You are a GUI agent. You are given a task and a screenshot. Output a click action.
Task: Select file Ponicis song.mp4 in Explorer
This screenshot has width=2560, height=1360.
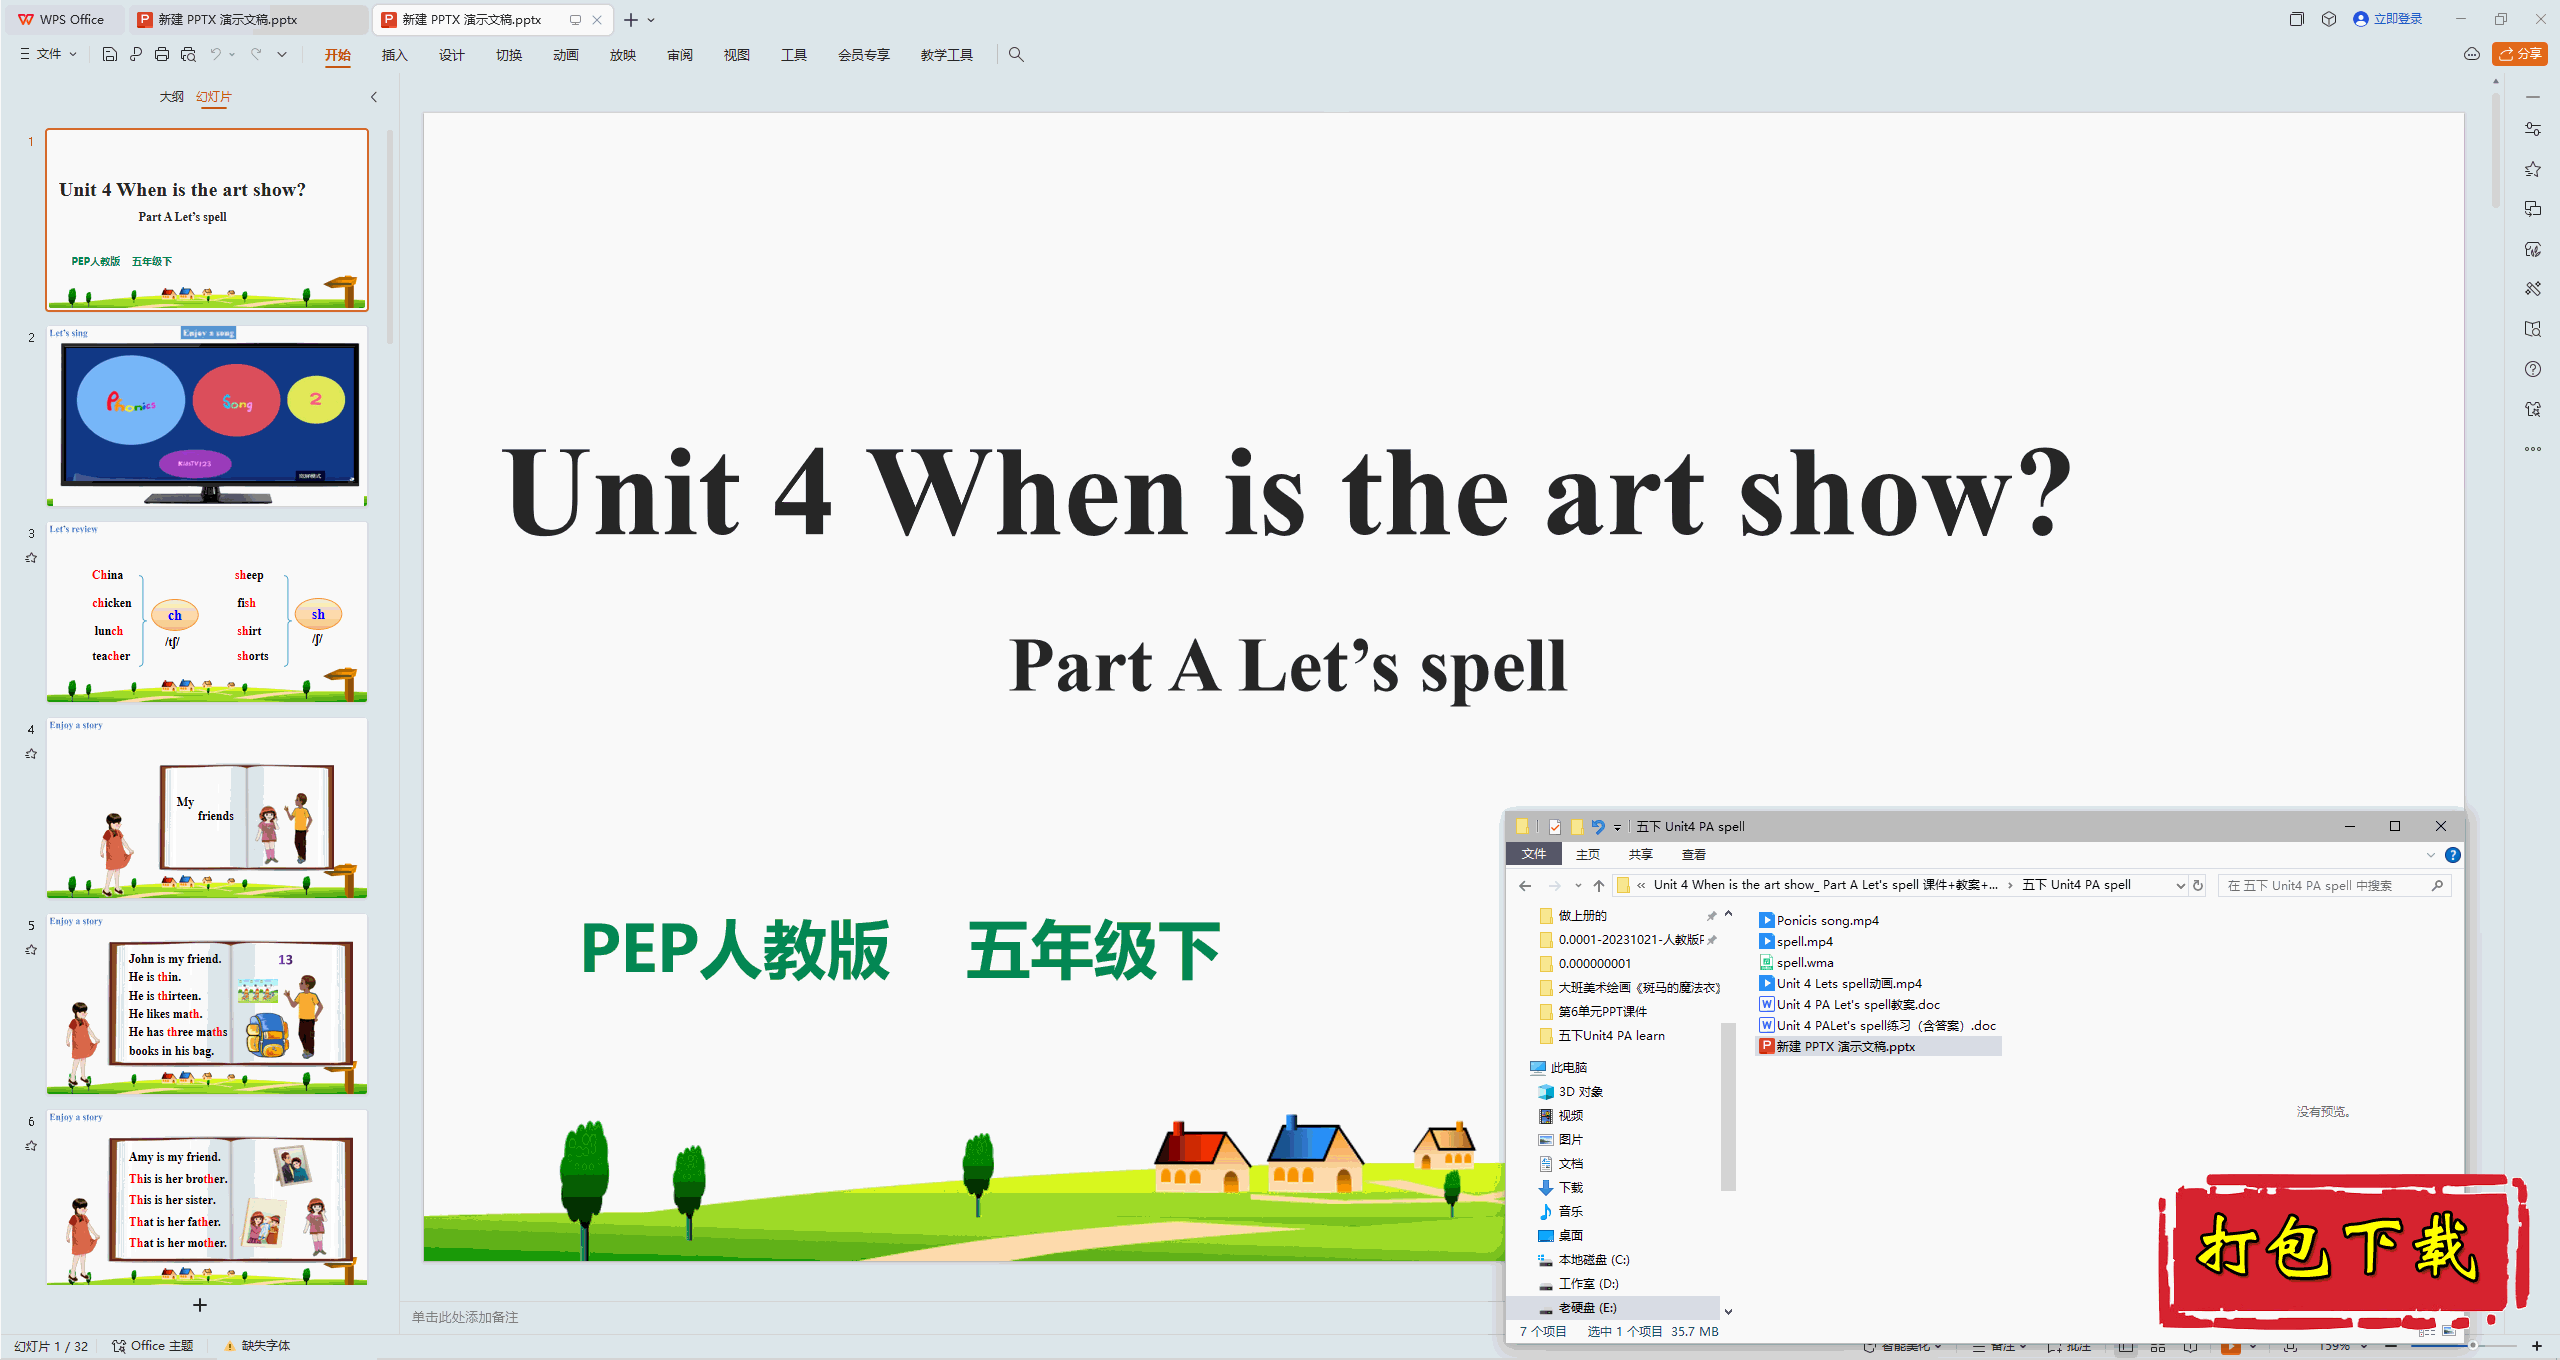(1818, 920)
